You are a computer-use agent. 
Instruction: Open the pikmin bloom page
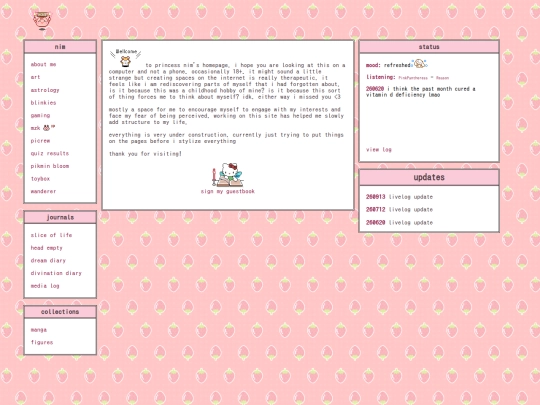pyautogui.click(x=50, y=166)
